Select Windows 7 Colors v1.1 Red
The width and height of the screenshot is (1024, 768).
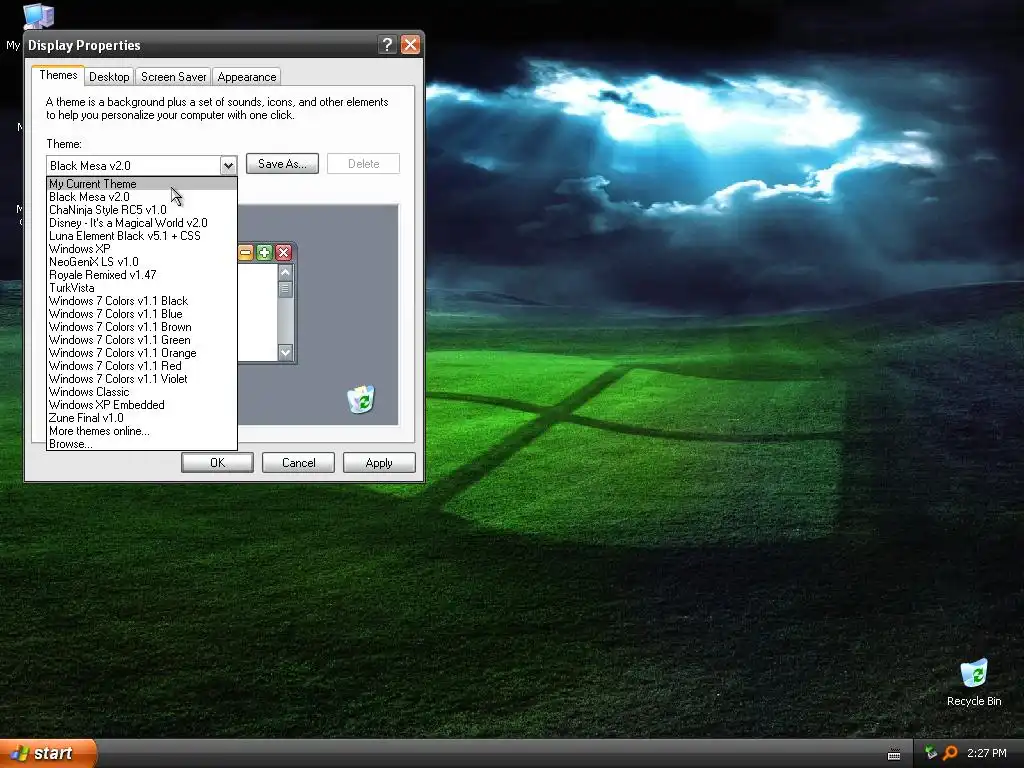click(x=142, y=366)
